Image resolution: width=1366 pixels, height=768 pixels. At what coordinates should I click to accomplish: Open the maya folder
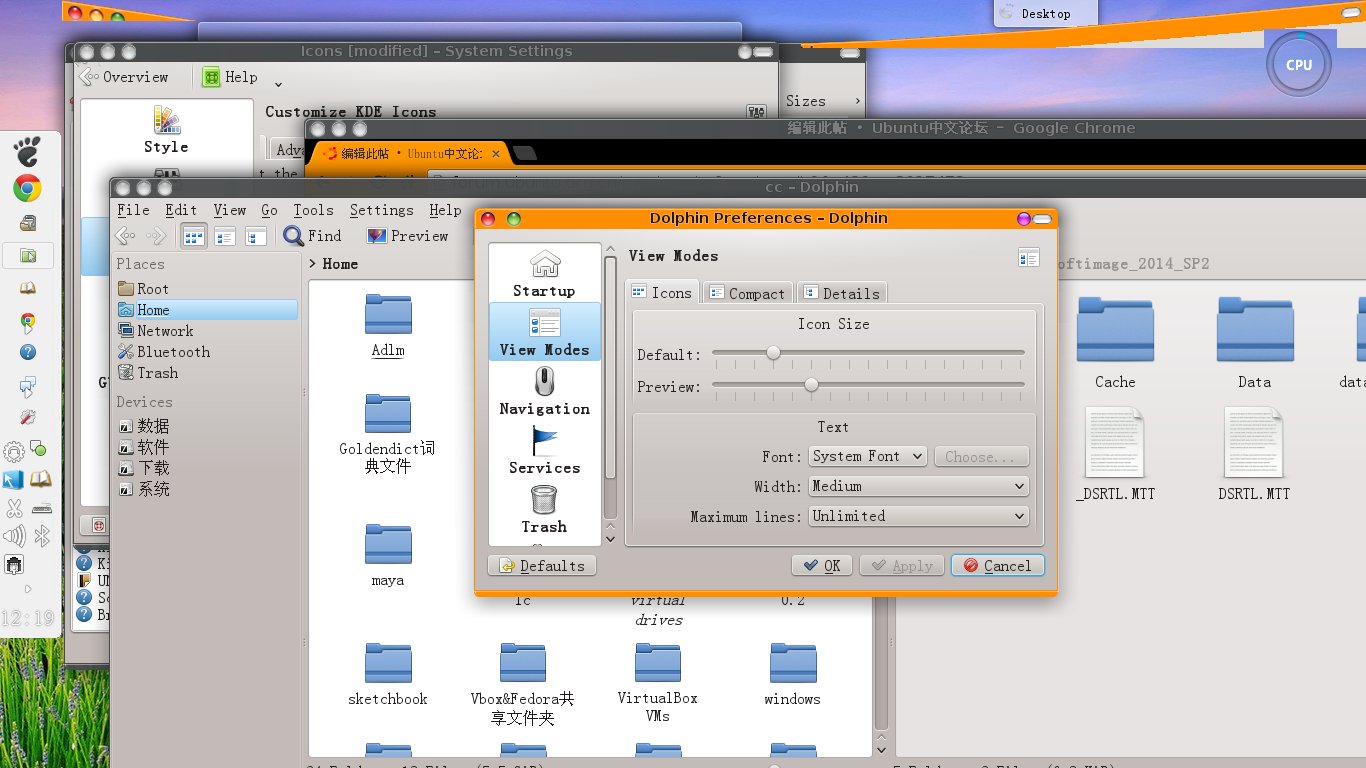[x=388, y=555]
